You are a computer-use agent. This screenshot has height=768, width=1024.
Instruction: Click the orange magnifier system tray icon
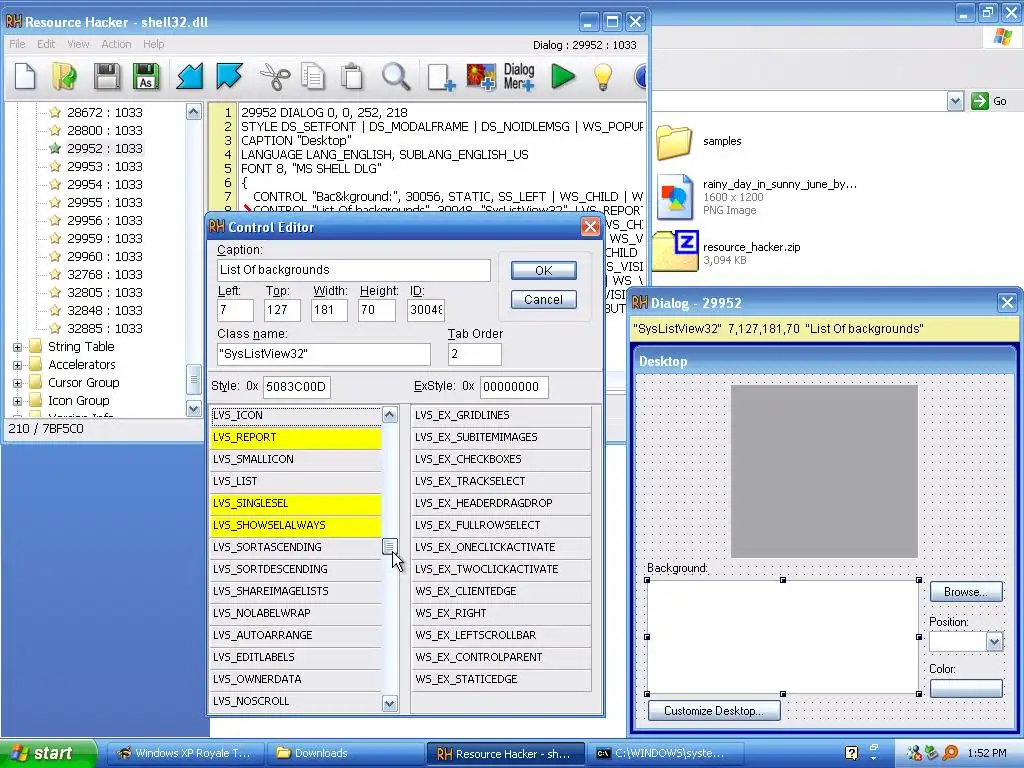click(951, 753)
